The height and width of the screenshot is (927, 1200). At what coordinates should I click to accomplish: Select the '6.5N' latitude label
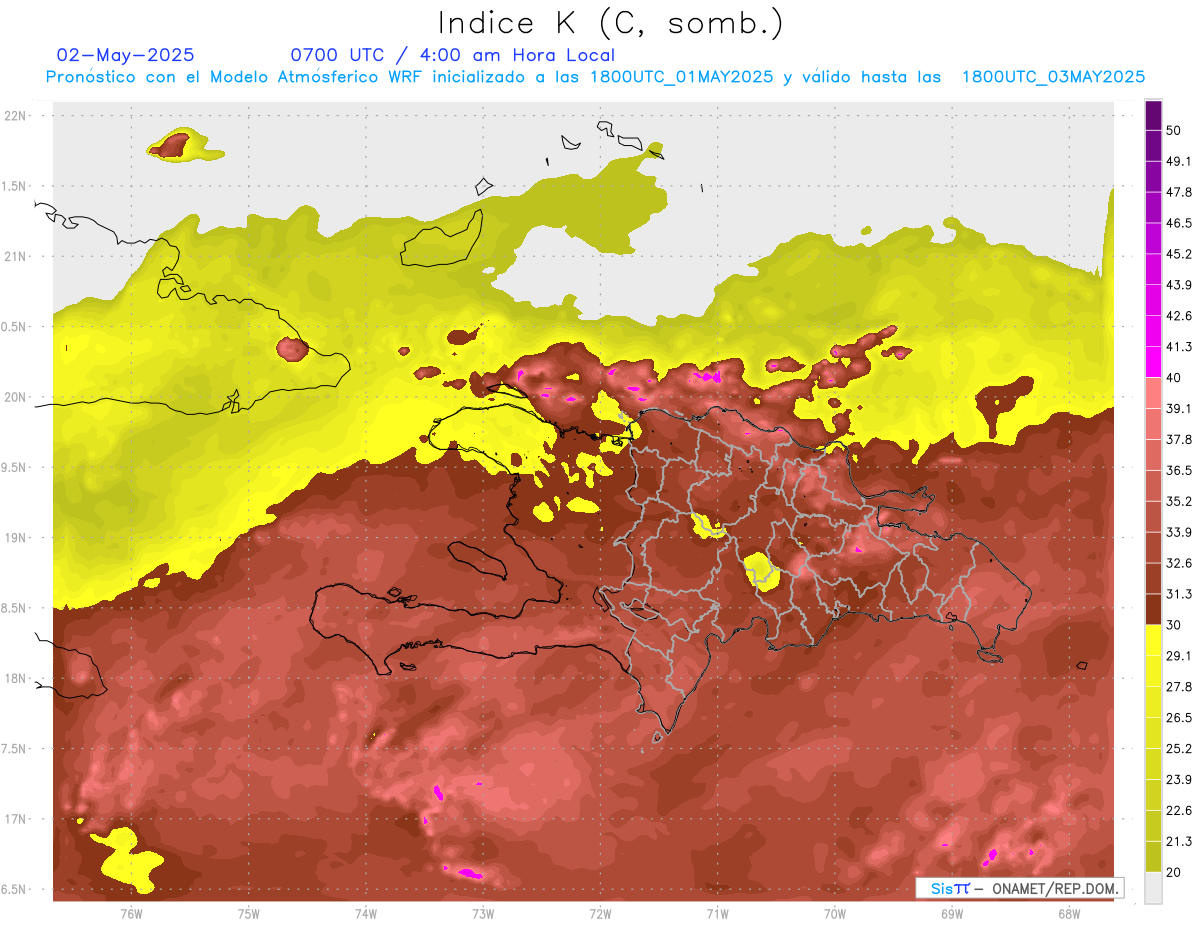(x=15, y=890)
